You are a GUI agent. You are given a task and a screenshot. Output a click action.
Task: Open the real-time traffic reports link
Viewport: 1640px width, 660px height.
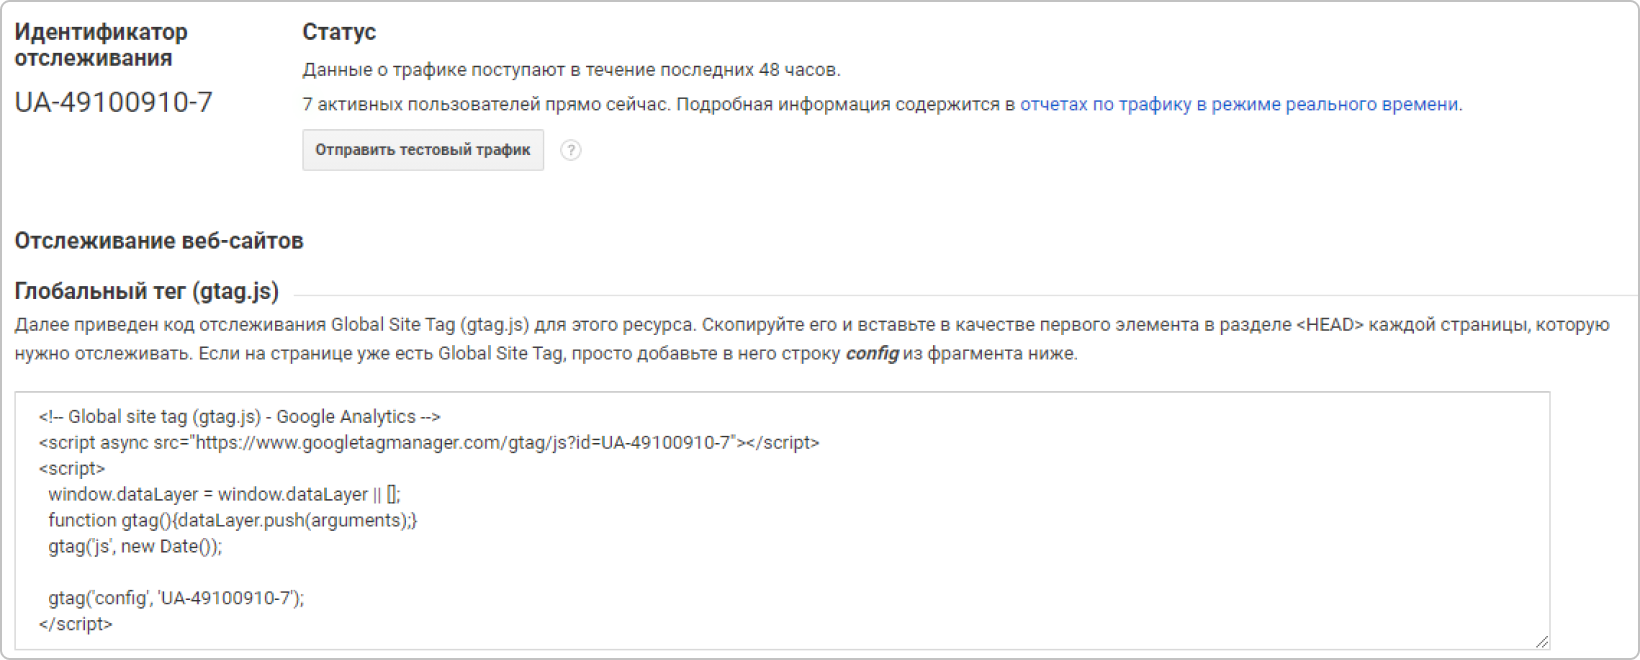[x=1240, y=104]
